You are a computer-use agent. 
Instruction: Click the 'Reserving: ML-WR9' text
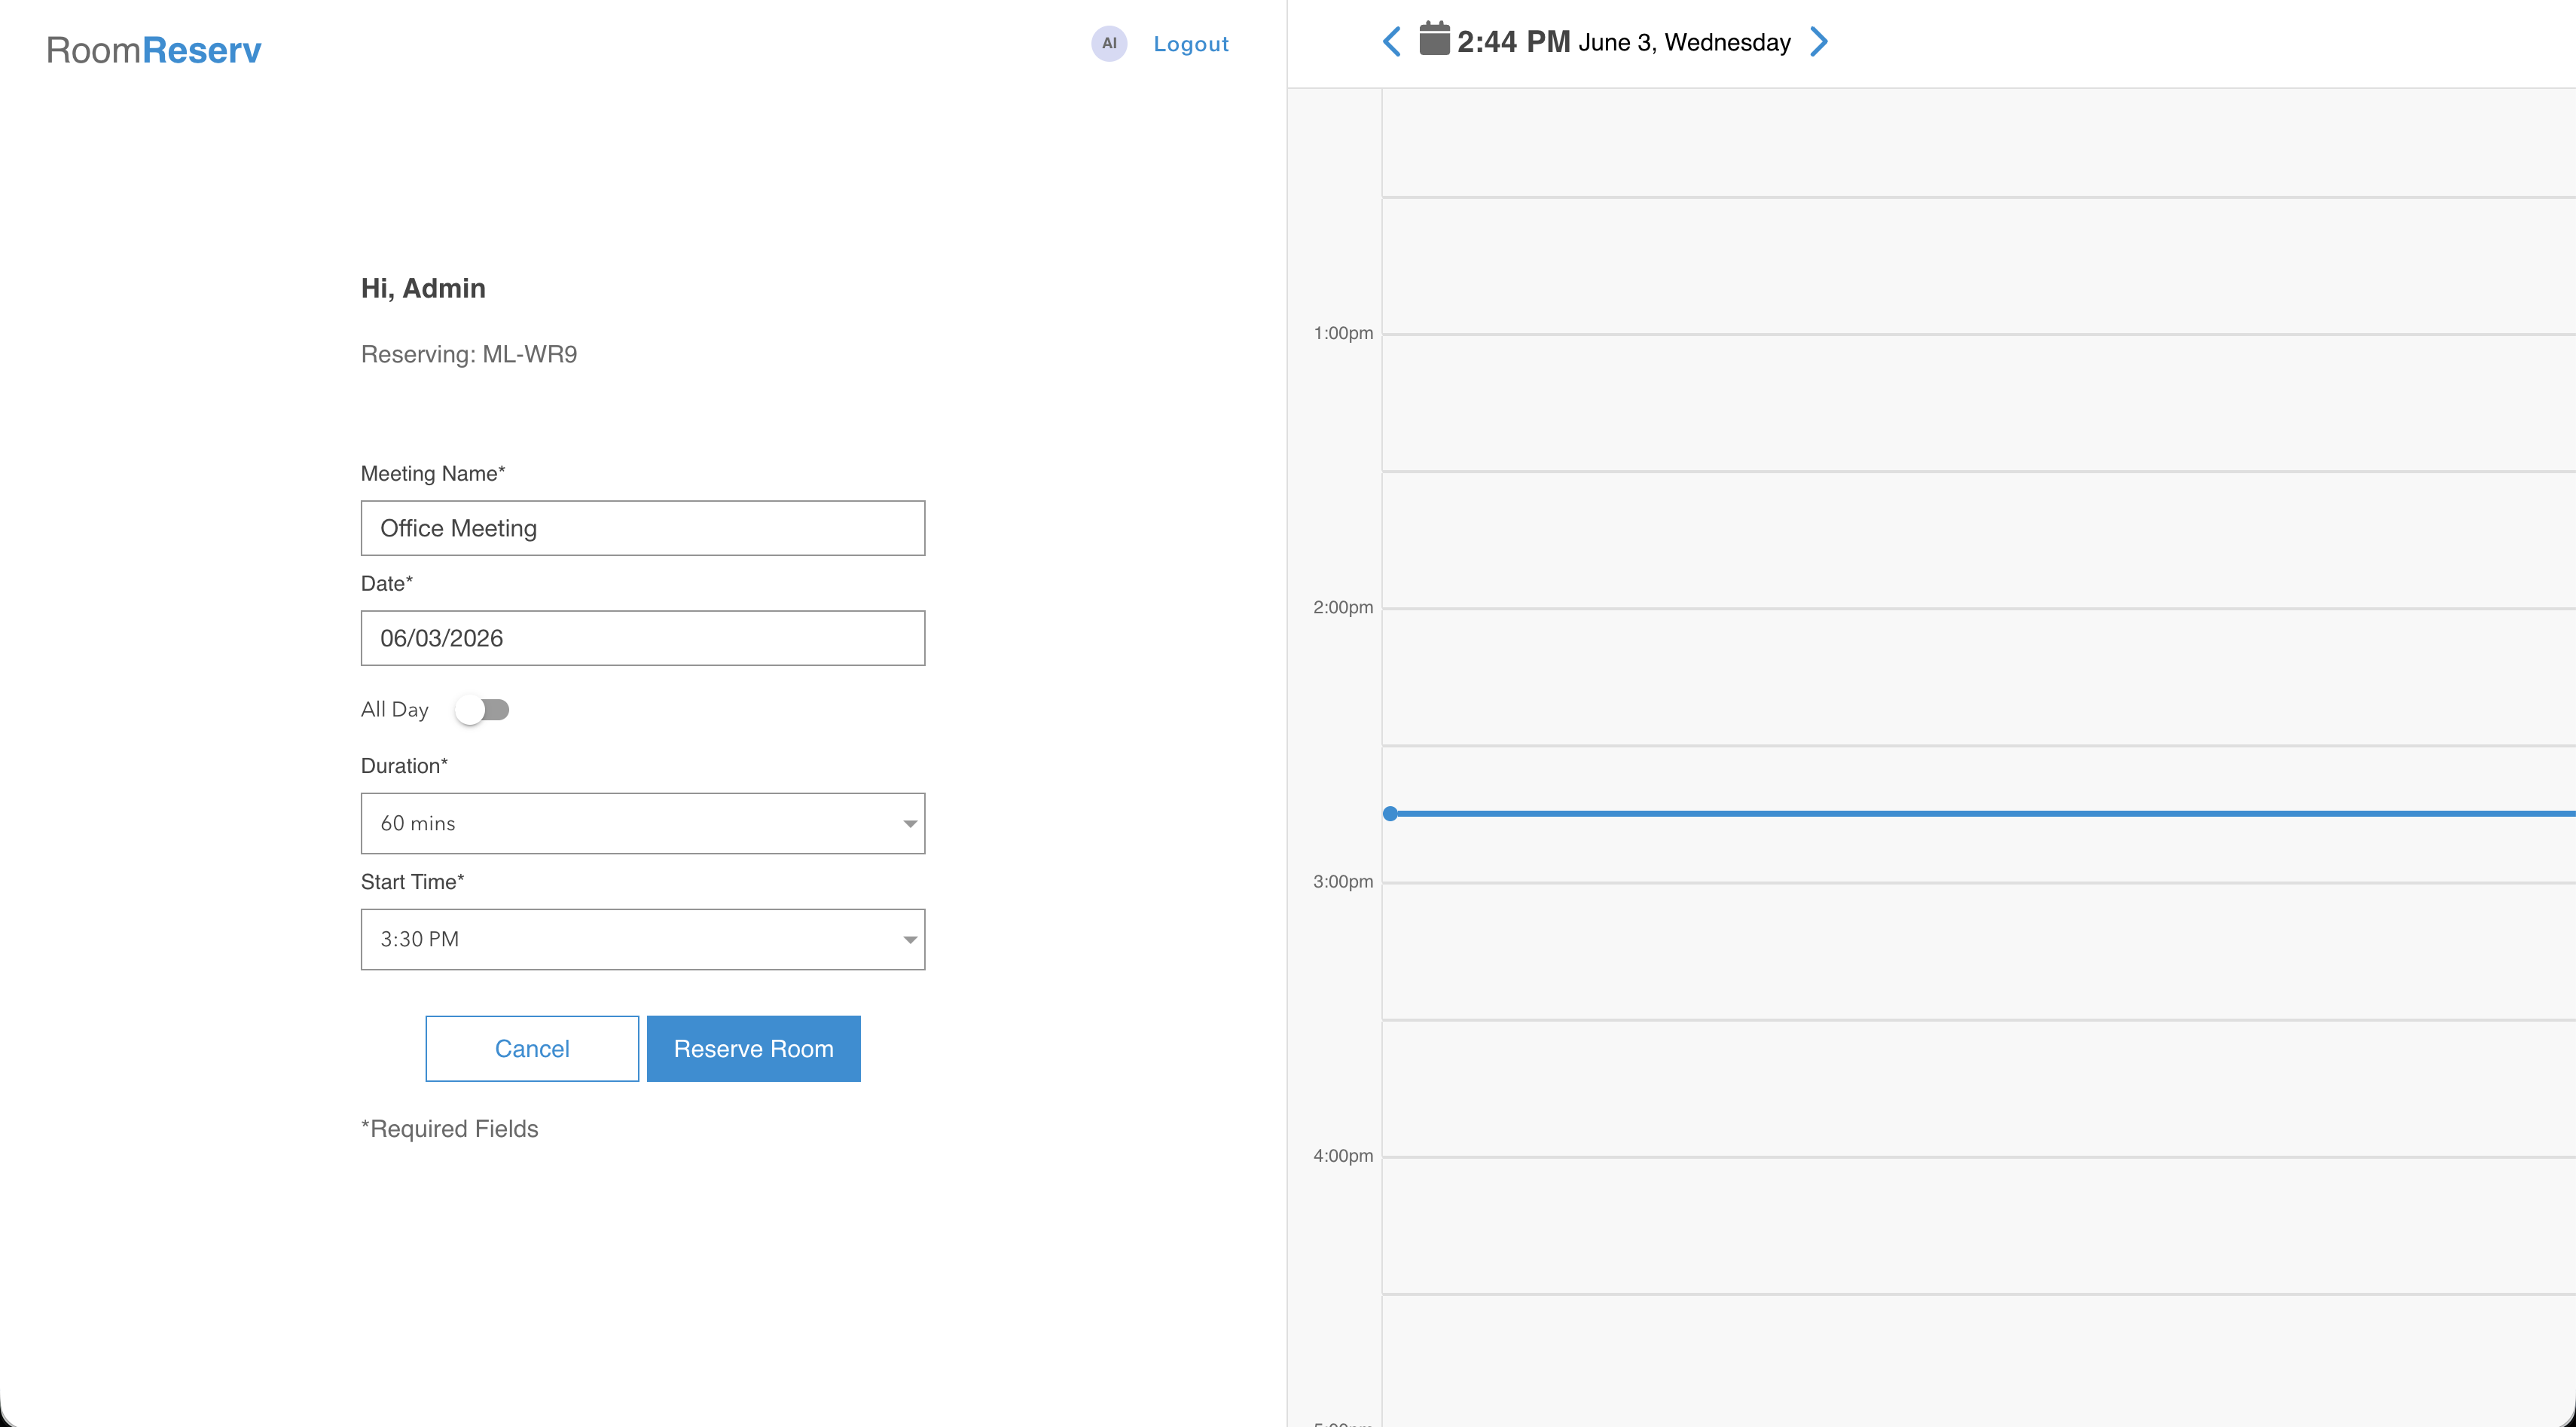[x=469, y=354]
